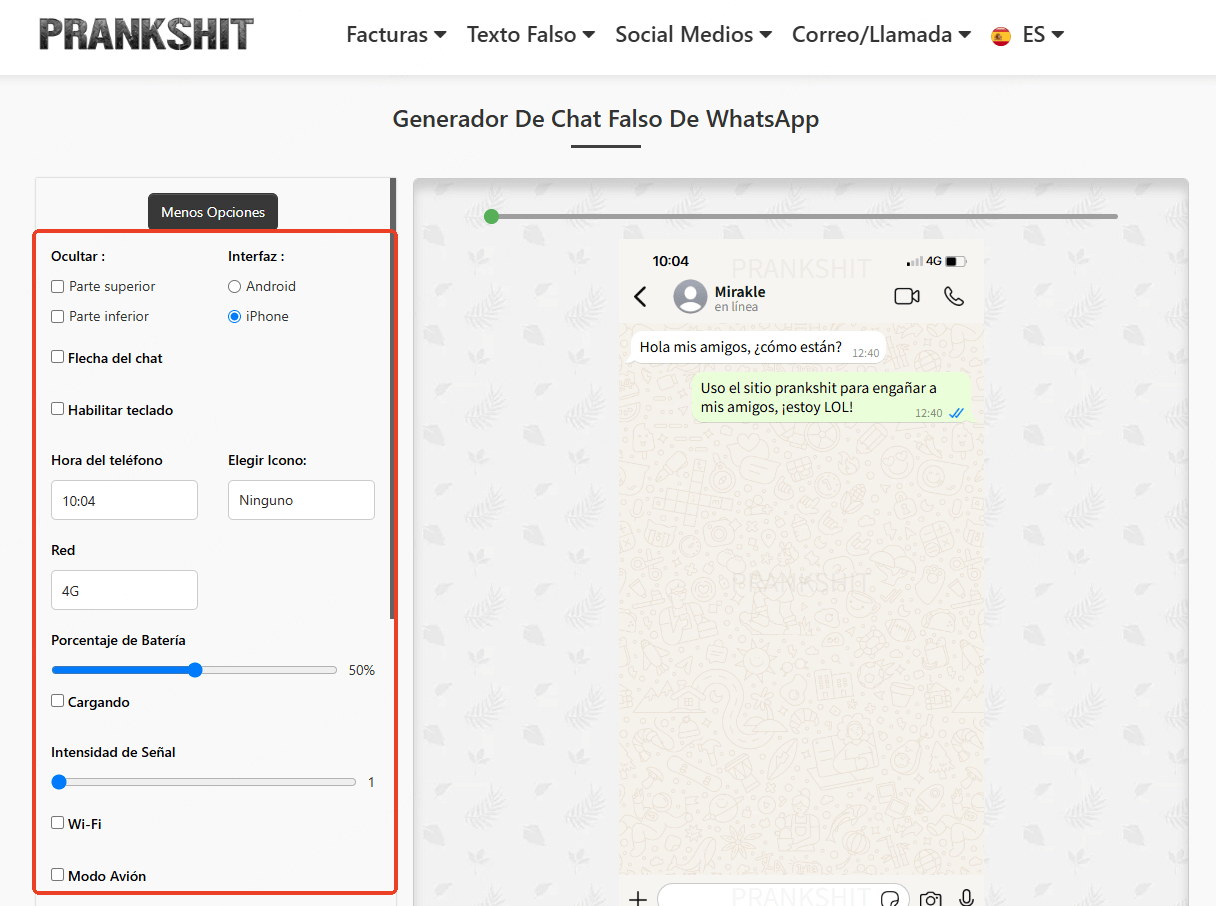The height and width of the screenshot is (906, 1216).
Task: Click the 4G label in phone status bar
Action: (x=934, y=261)
